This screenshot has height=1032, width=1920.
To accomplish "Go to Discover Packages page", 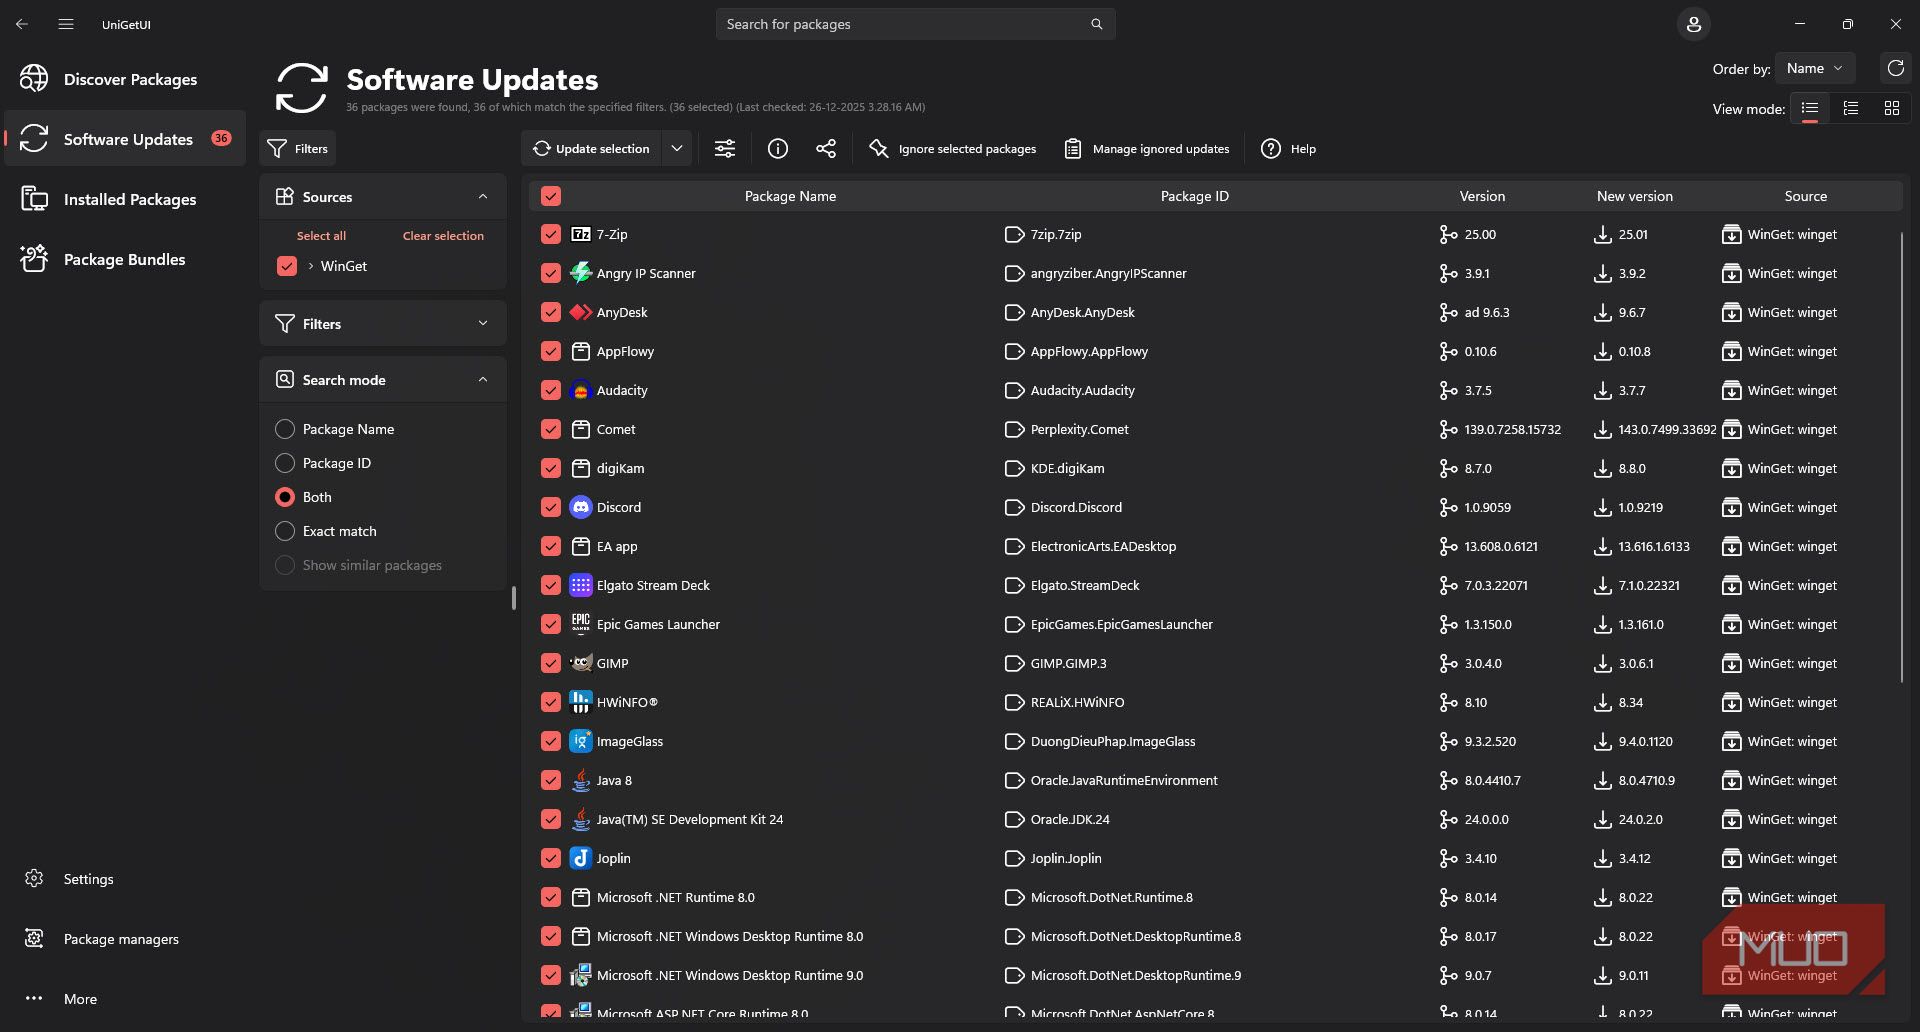I will (x=125, y=79).
